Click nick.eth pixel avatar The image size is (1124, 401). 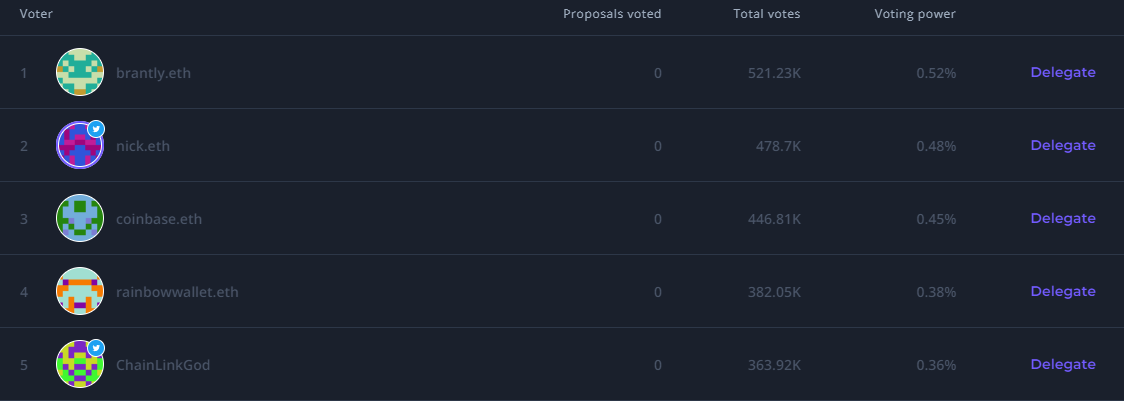click(x=80, y=145)
